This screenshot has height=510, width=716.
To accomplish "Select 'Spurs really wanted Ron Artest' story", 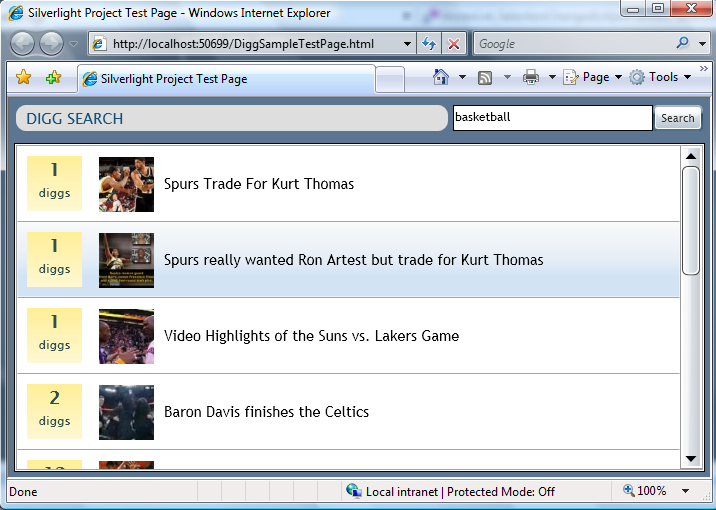I will (x=348, y=260).
